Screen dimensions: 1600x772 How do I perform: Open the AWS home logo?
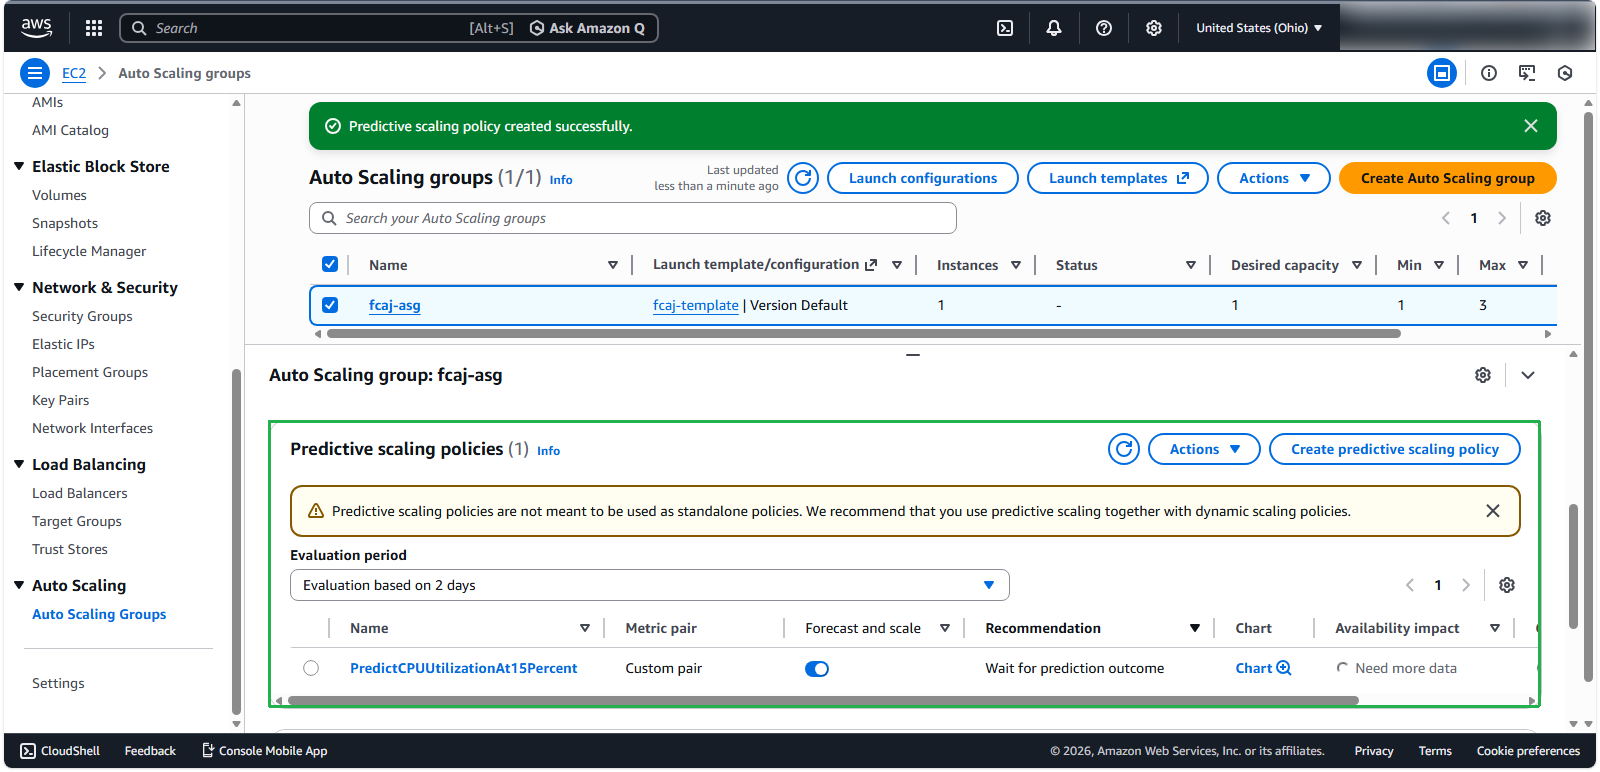[x=37, y=28]
